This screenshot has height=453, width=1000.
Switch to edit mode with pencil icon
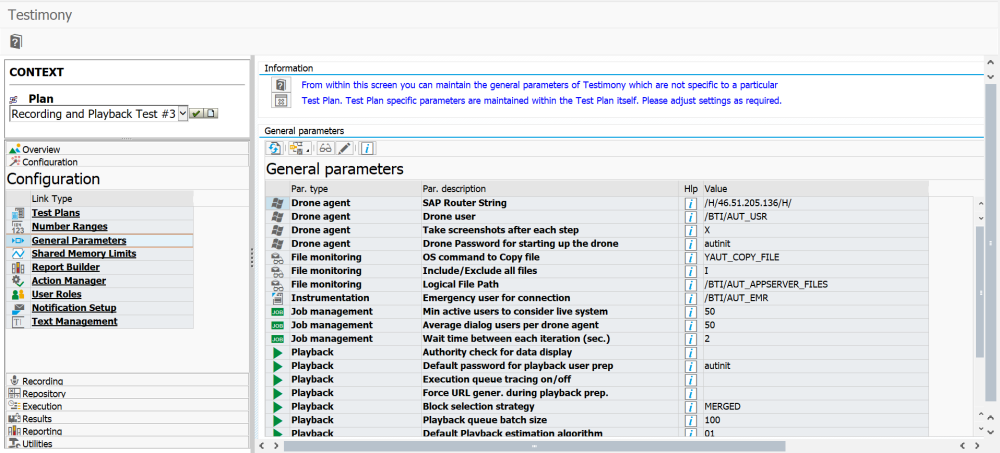(x=344, y=149)
